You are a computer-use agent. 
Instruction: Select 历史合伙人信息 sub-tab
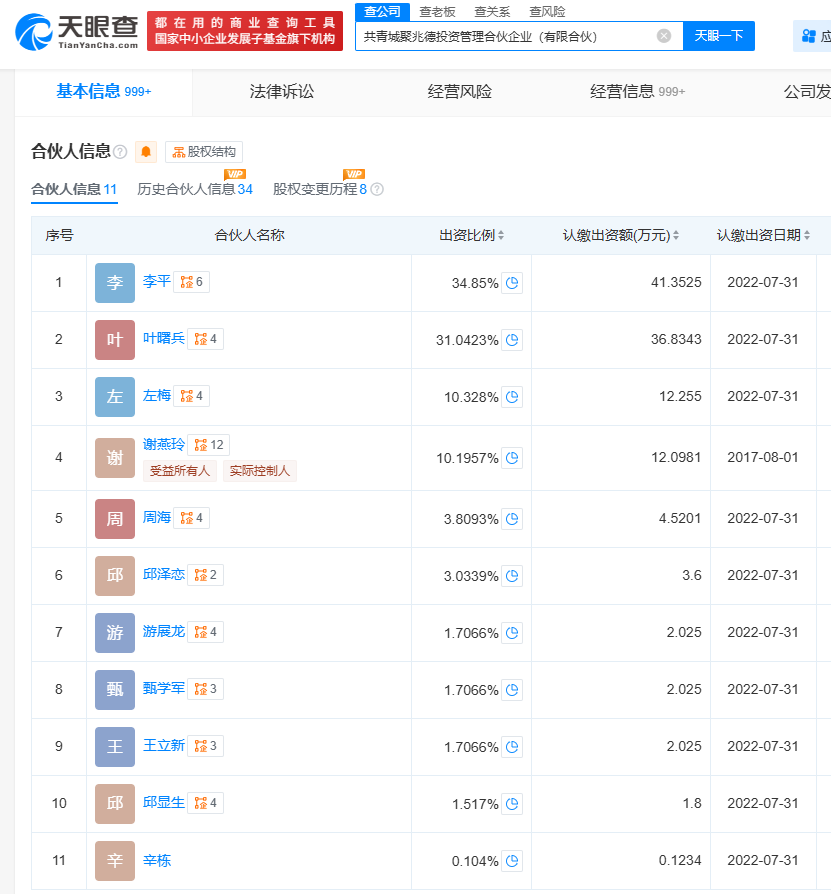click(x=194, y=189)
